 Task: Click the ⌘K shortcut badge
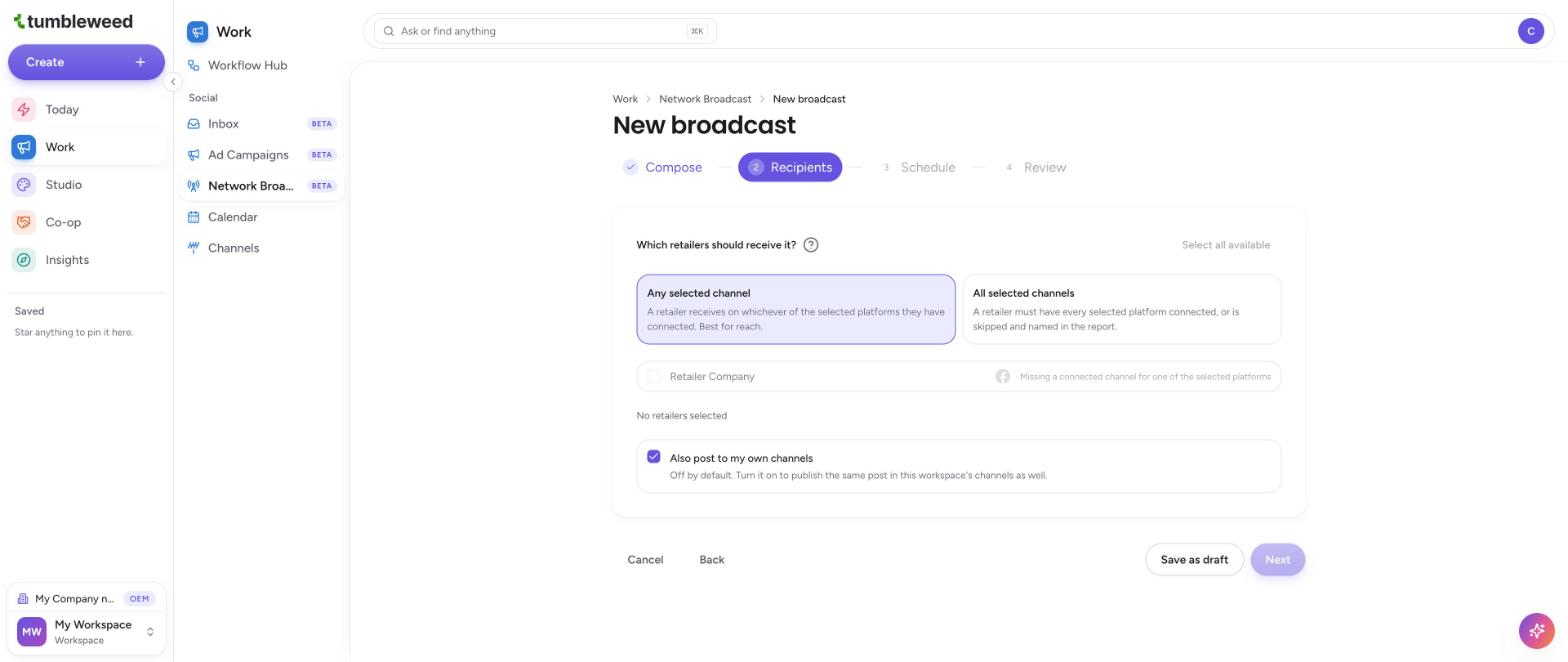click(697, 31)
